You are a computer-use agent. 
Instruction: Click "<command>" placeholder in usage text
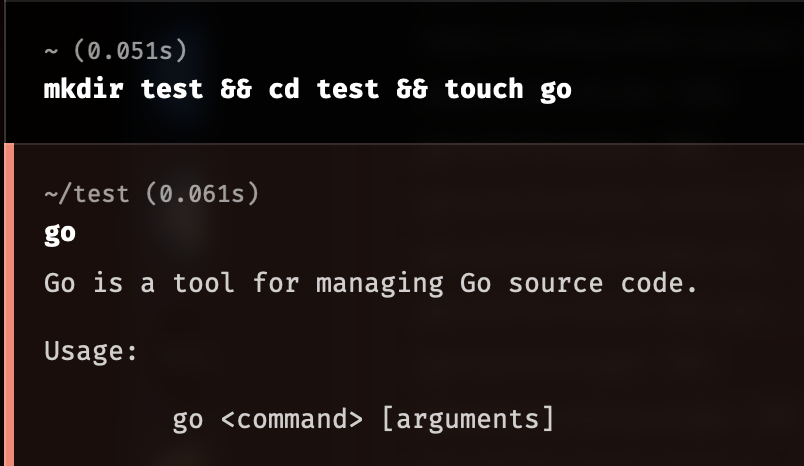pyautogui.click(x=292, y=419)
